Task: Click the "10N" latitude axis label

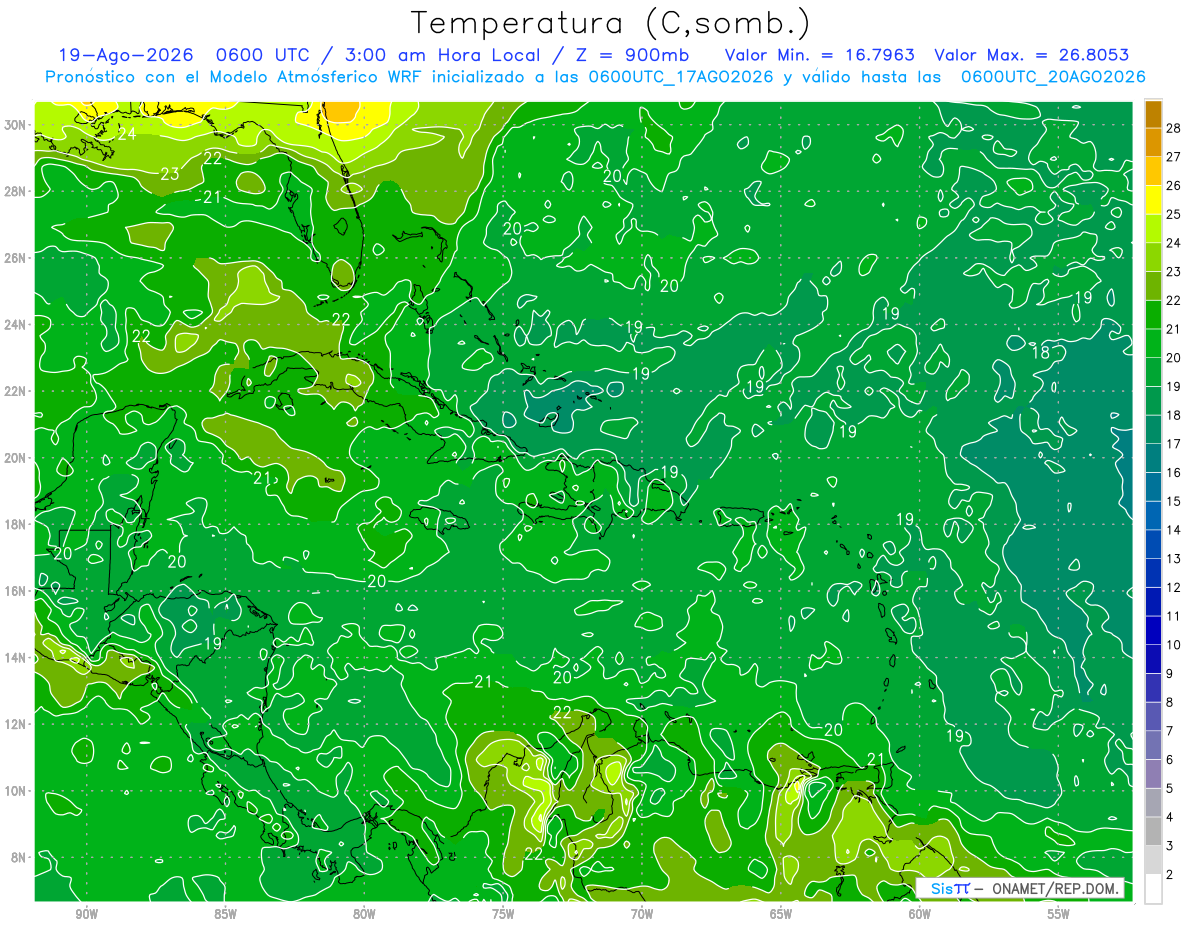Action: point(16,791)
